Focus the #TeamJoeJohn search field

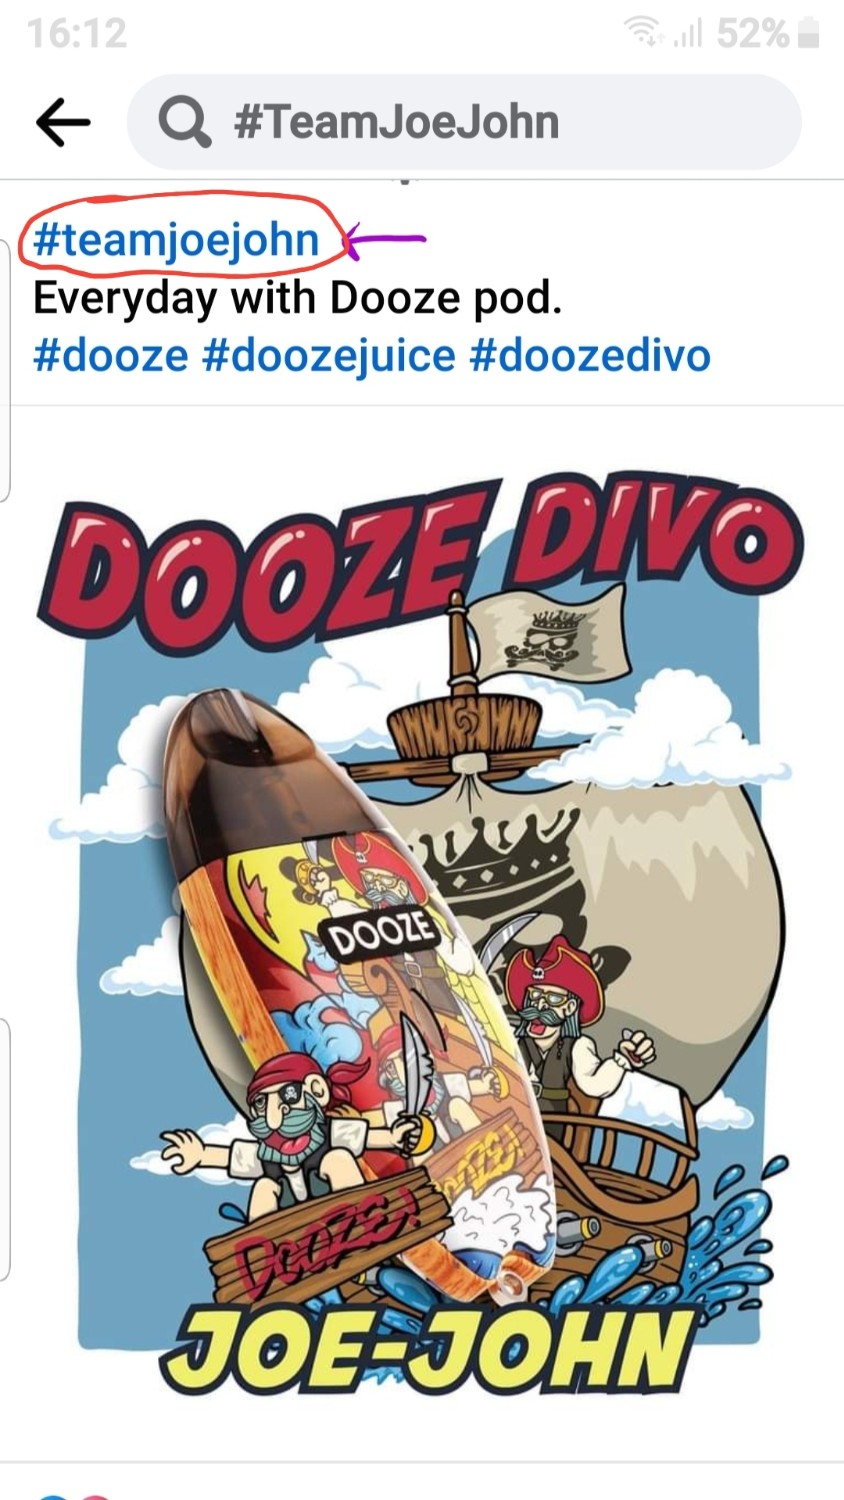[x=464, y=122]
